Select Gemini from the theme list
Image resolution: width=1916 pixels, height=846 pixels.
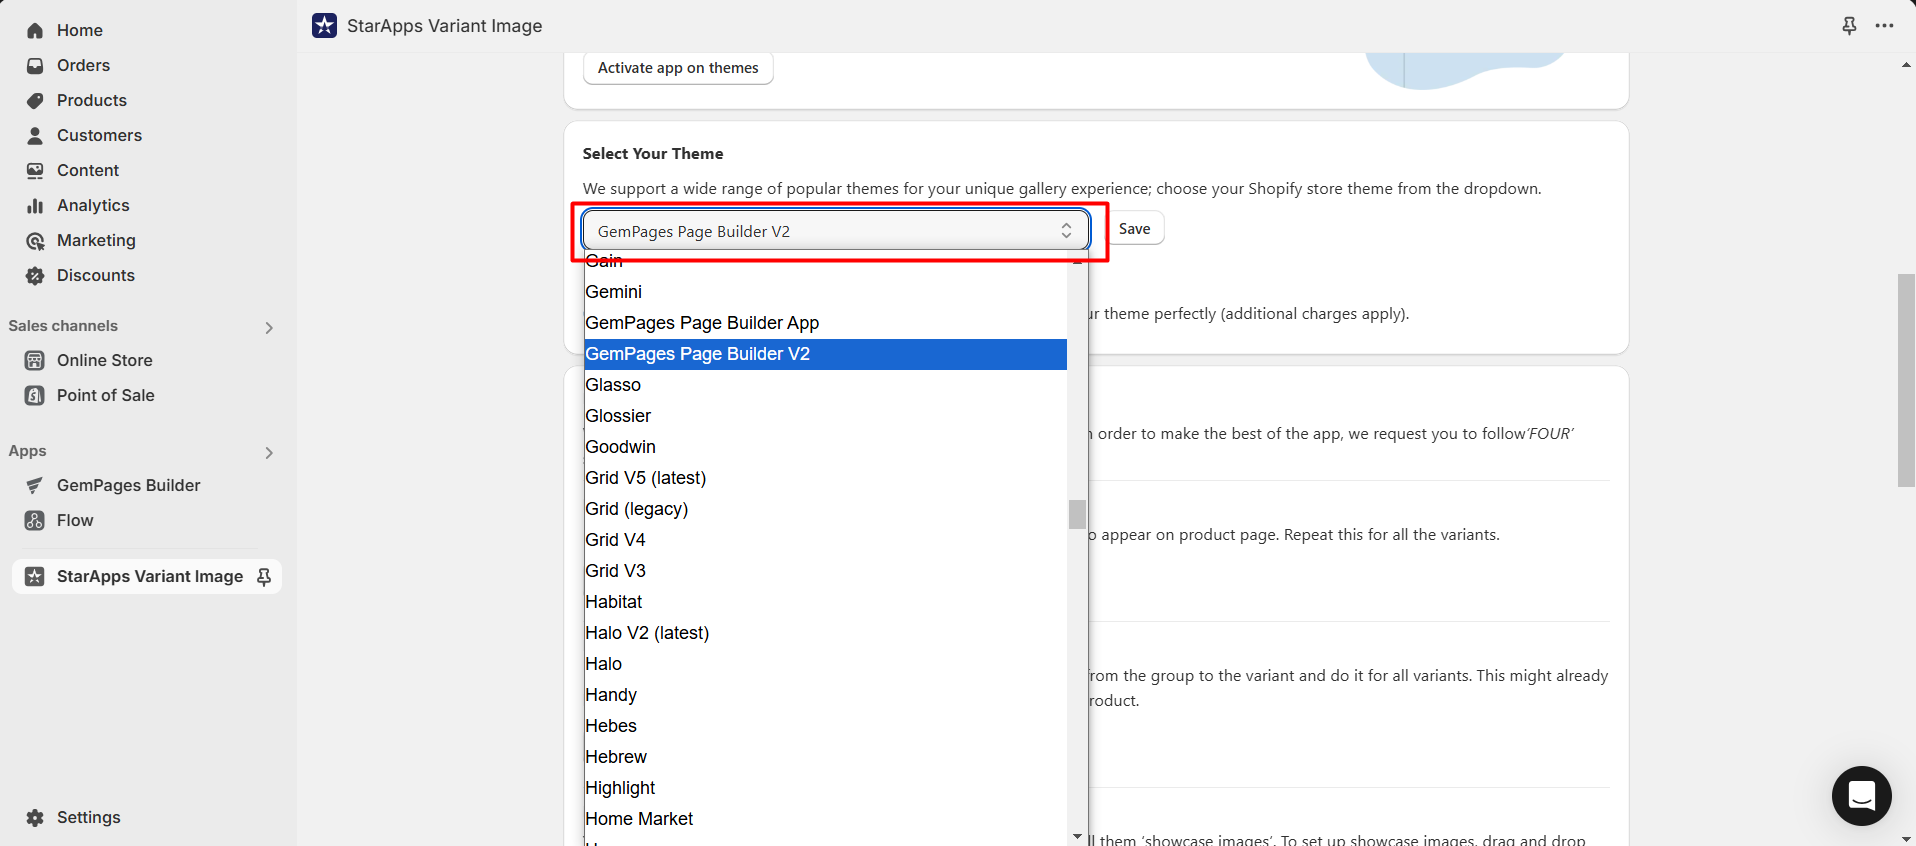tap(614, 292)
